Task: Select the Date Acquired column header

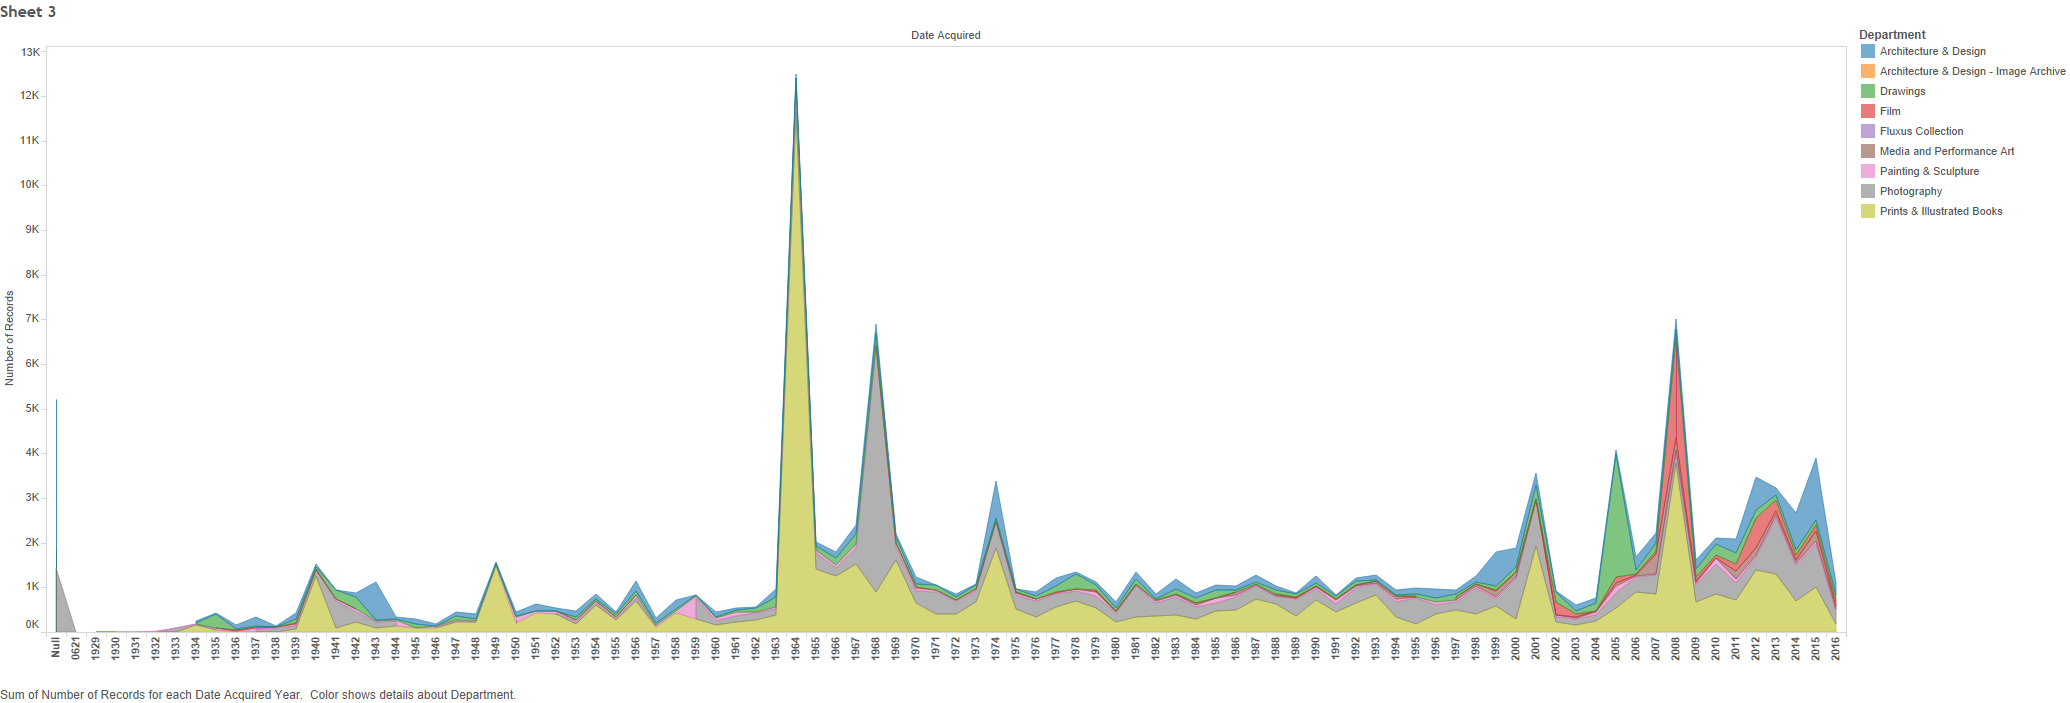Action: pos(945,35)
